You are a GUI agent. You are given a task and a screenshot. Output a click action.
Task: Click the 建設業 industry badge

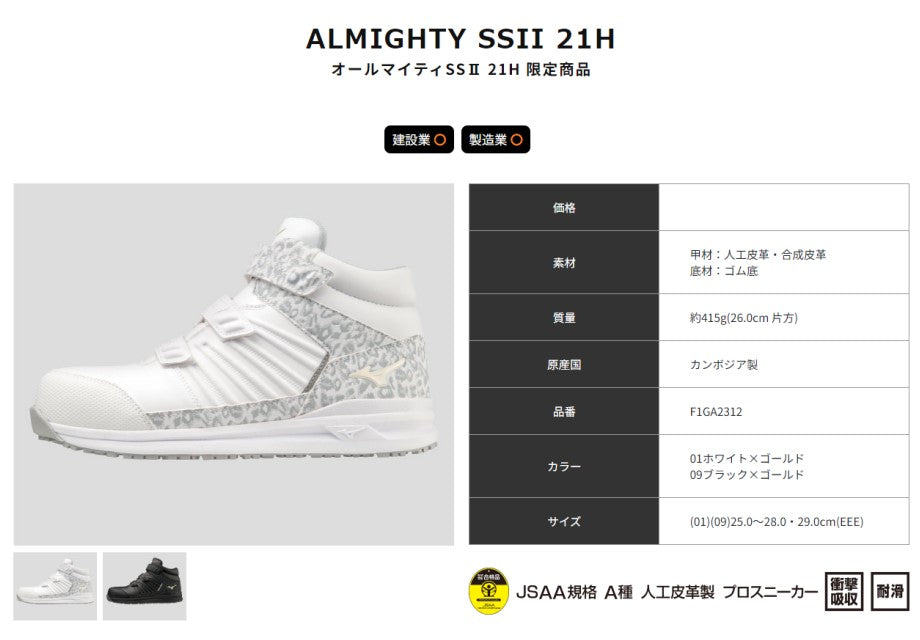(x=418, y=140)
